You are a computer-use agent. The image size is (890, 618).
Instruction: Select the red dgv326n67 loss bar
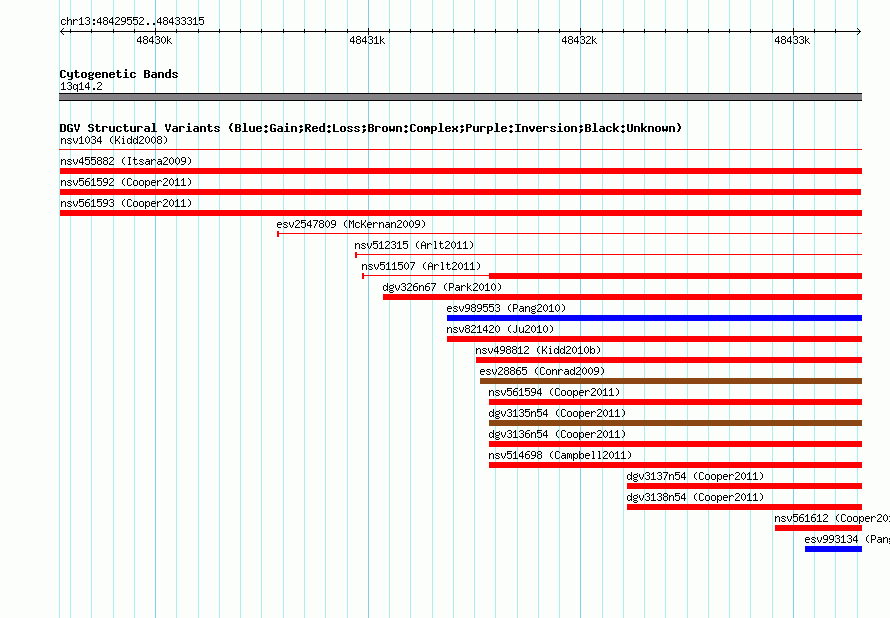pos(623,297)
